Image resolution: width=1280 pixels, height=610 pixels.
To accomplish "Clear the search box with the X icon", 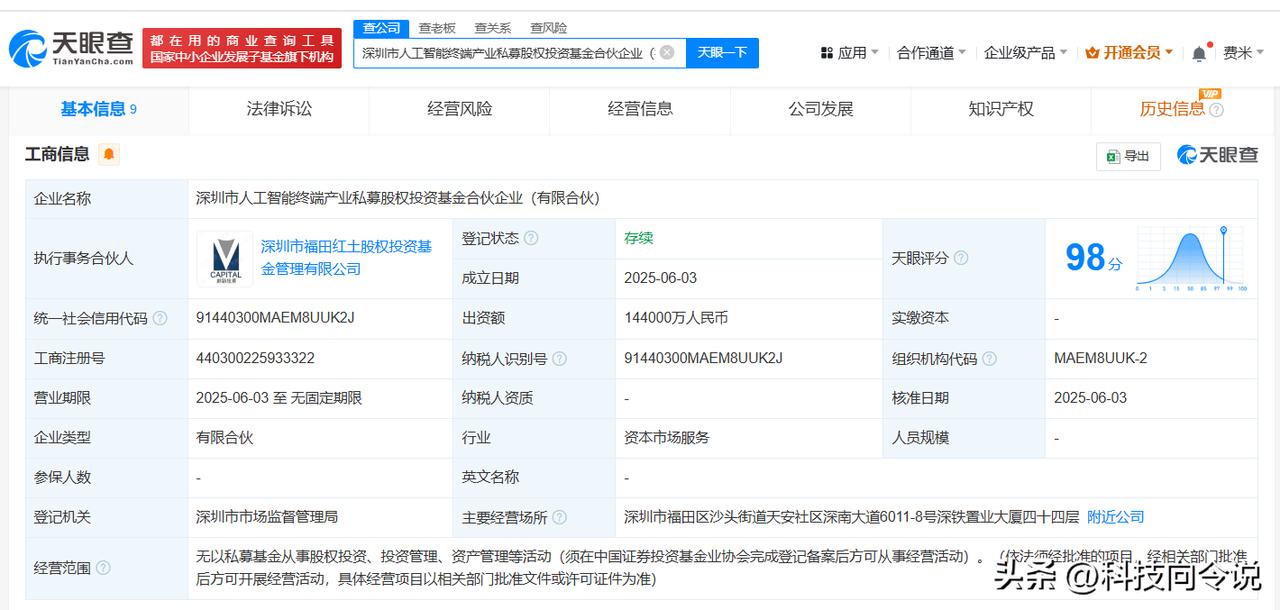I will 667,52.
